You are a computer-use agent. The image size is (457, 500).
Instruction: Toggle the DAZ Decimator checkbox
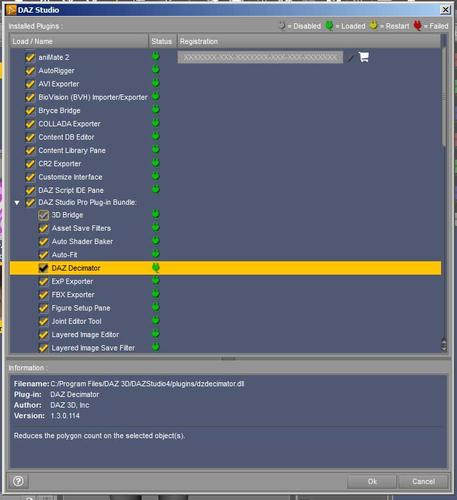point(43,268)
